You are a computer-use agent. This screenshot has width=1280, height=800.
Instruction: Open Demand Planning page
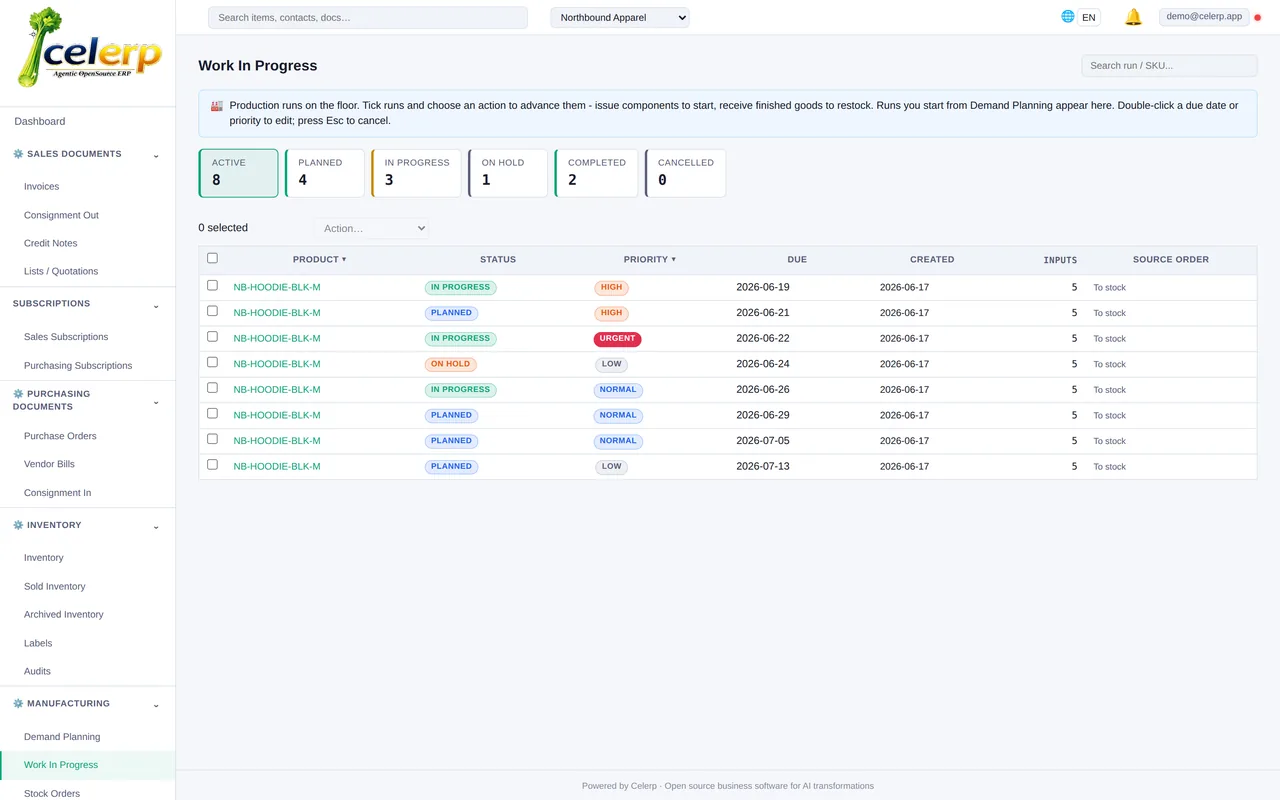tap(62, 737)
